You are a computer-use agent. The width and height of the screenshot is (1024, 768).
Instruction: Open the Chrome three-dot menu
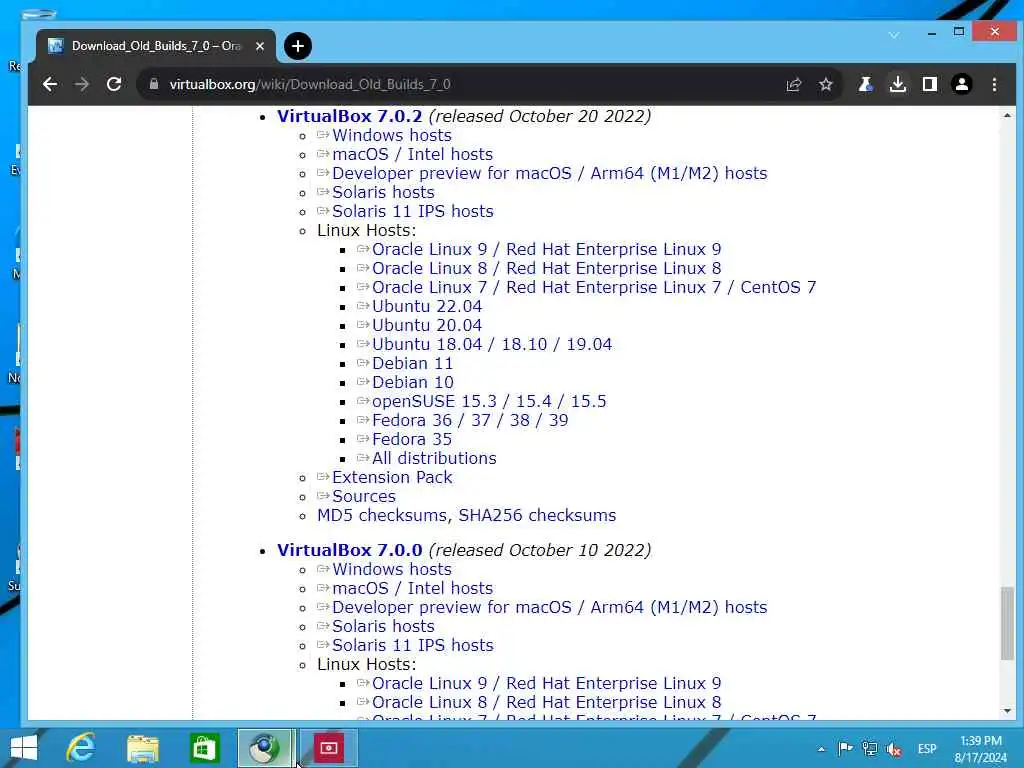point(994,84)
